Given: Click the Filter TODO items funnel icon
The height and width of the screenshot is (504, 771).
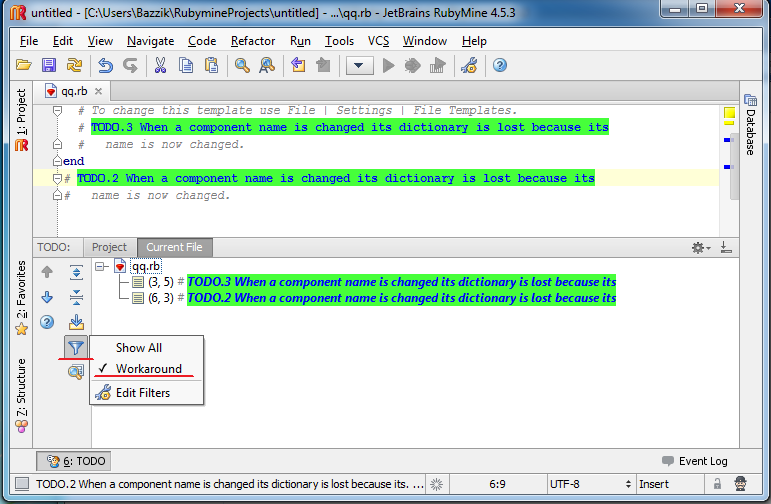Looking at the screenshot, I should click(76, 348).
